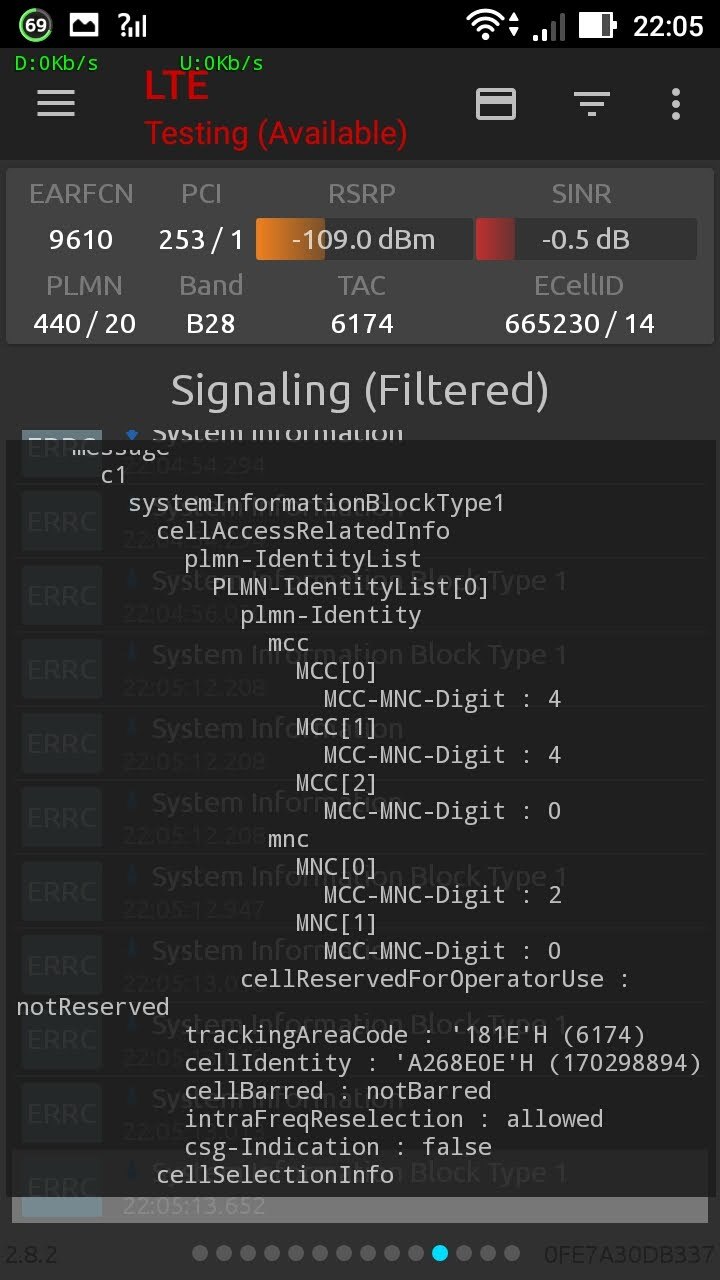Open the three-dot overflow menu
The height and width of the screenshot is (1280, 720).
tap(676, 103)
